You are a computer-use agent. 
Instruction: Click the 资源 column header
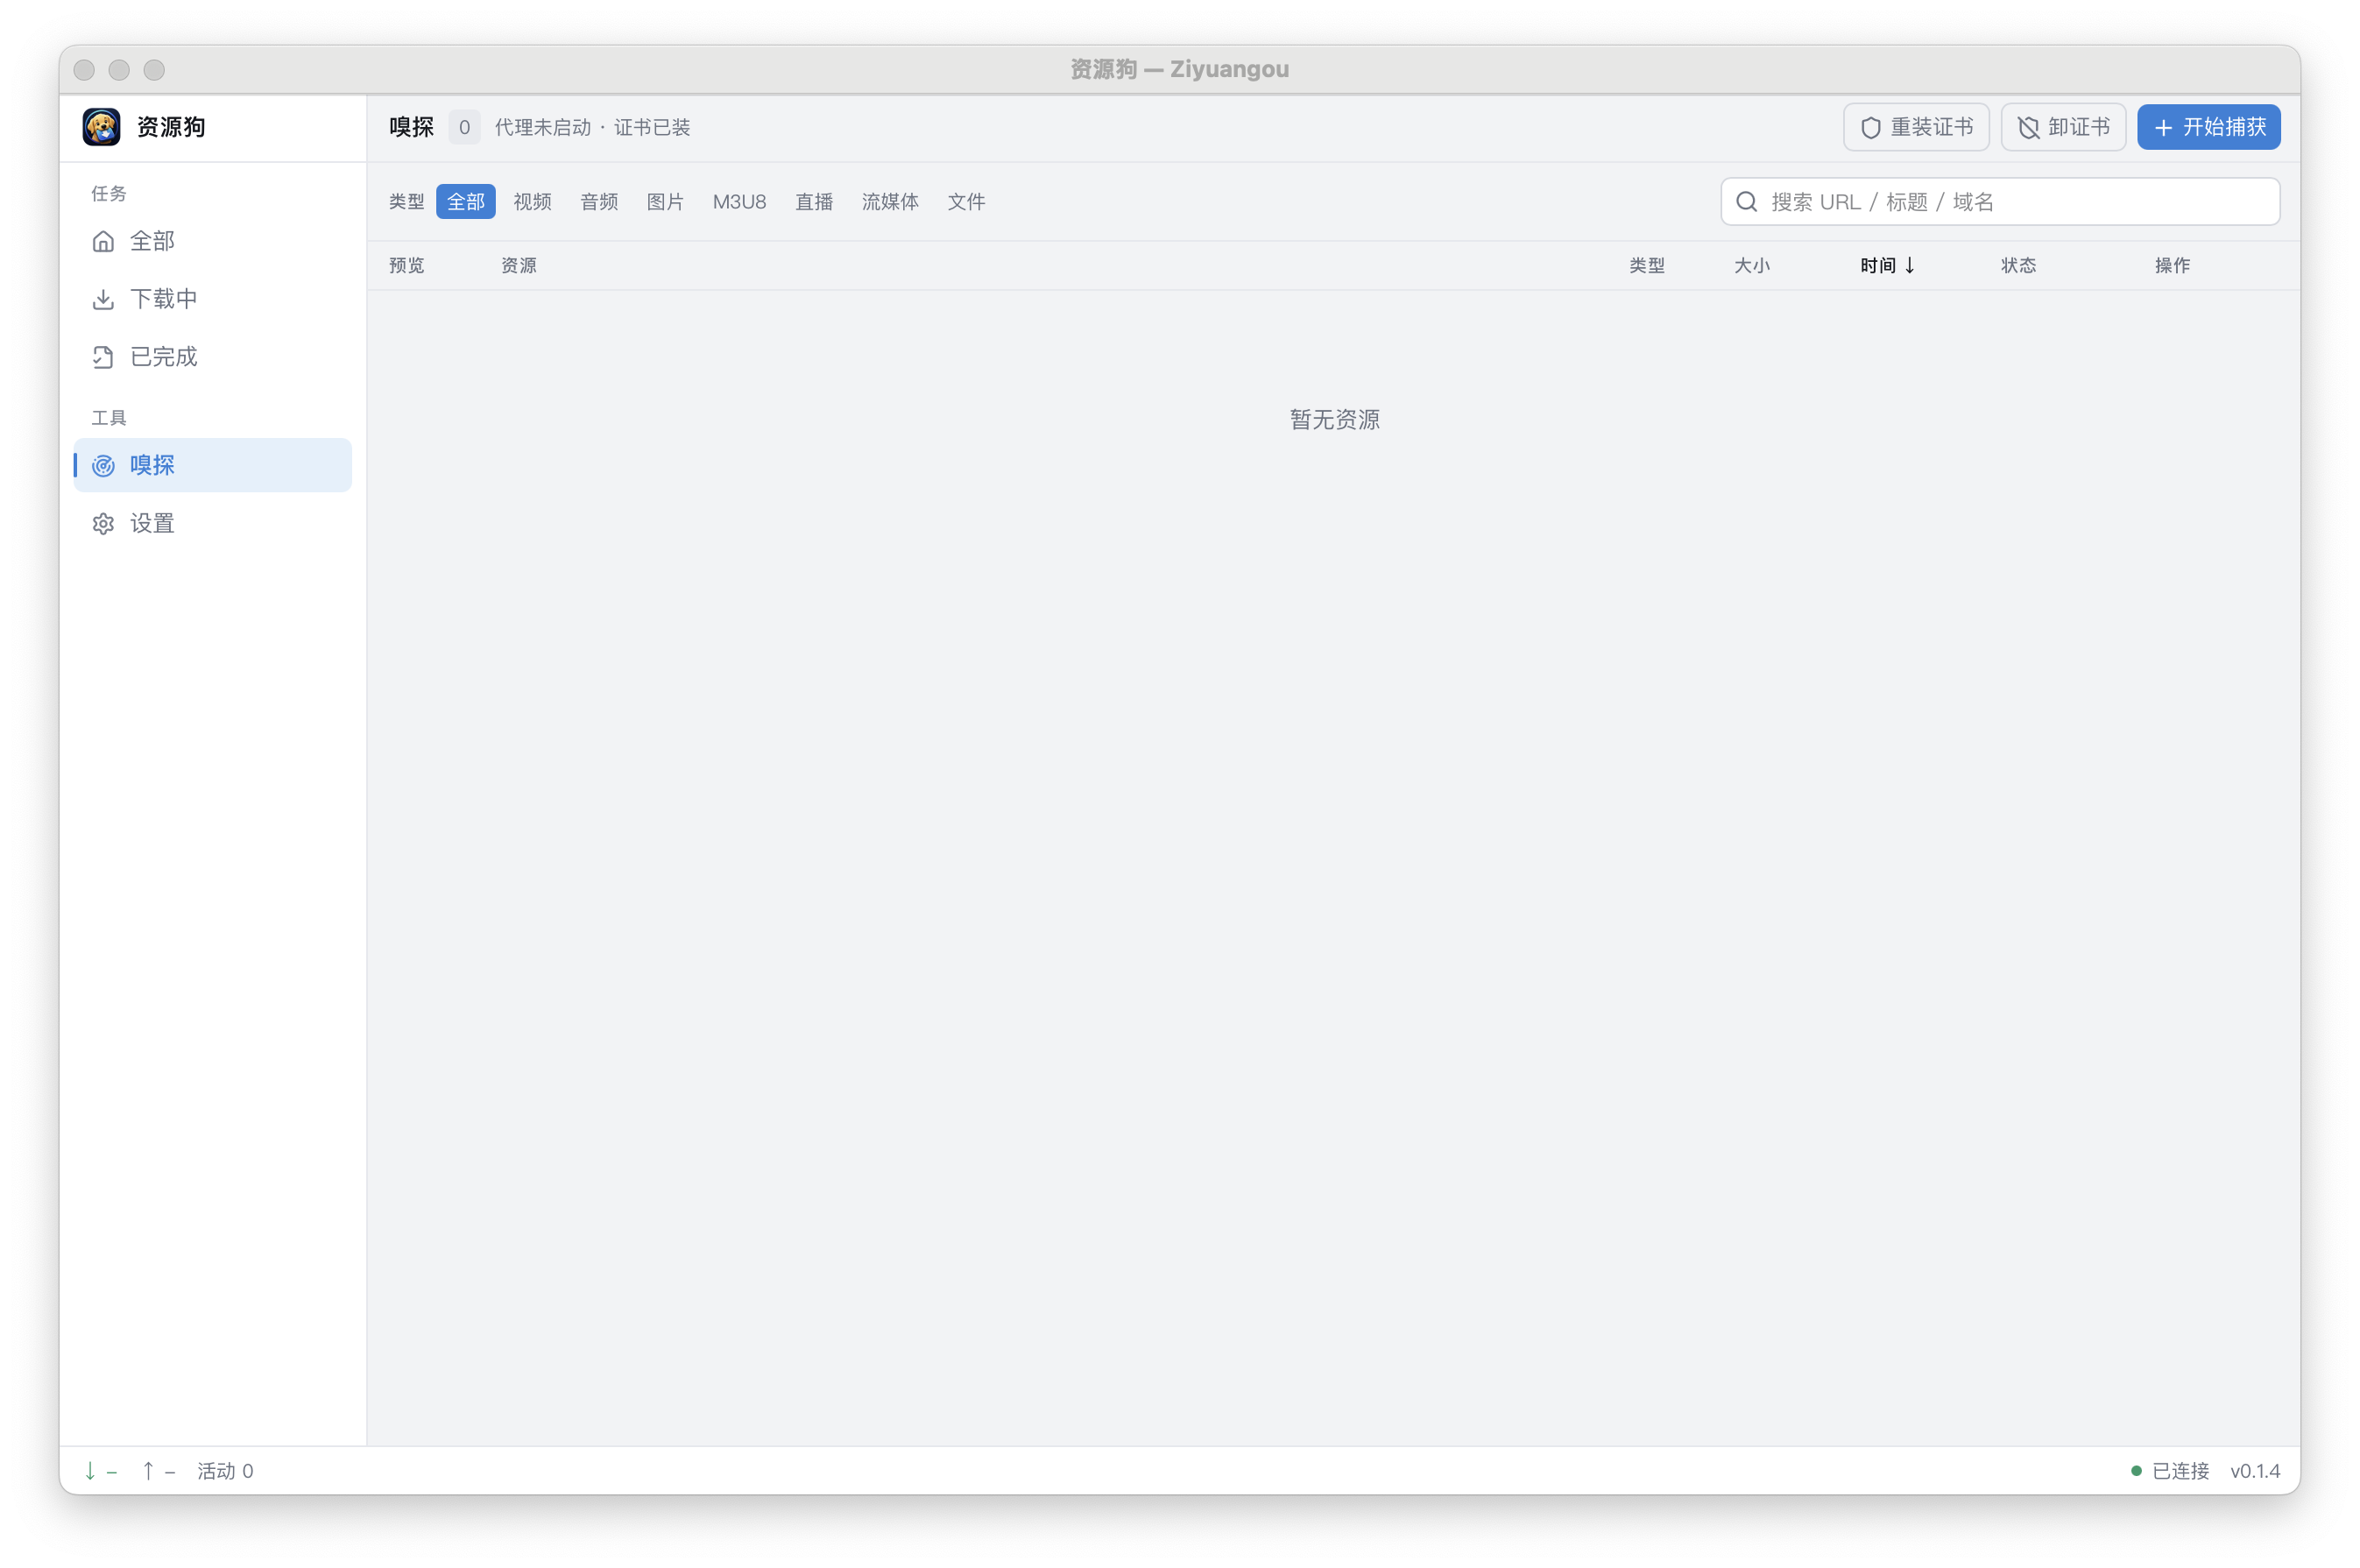coord(518,265)
